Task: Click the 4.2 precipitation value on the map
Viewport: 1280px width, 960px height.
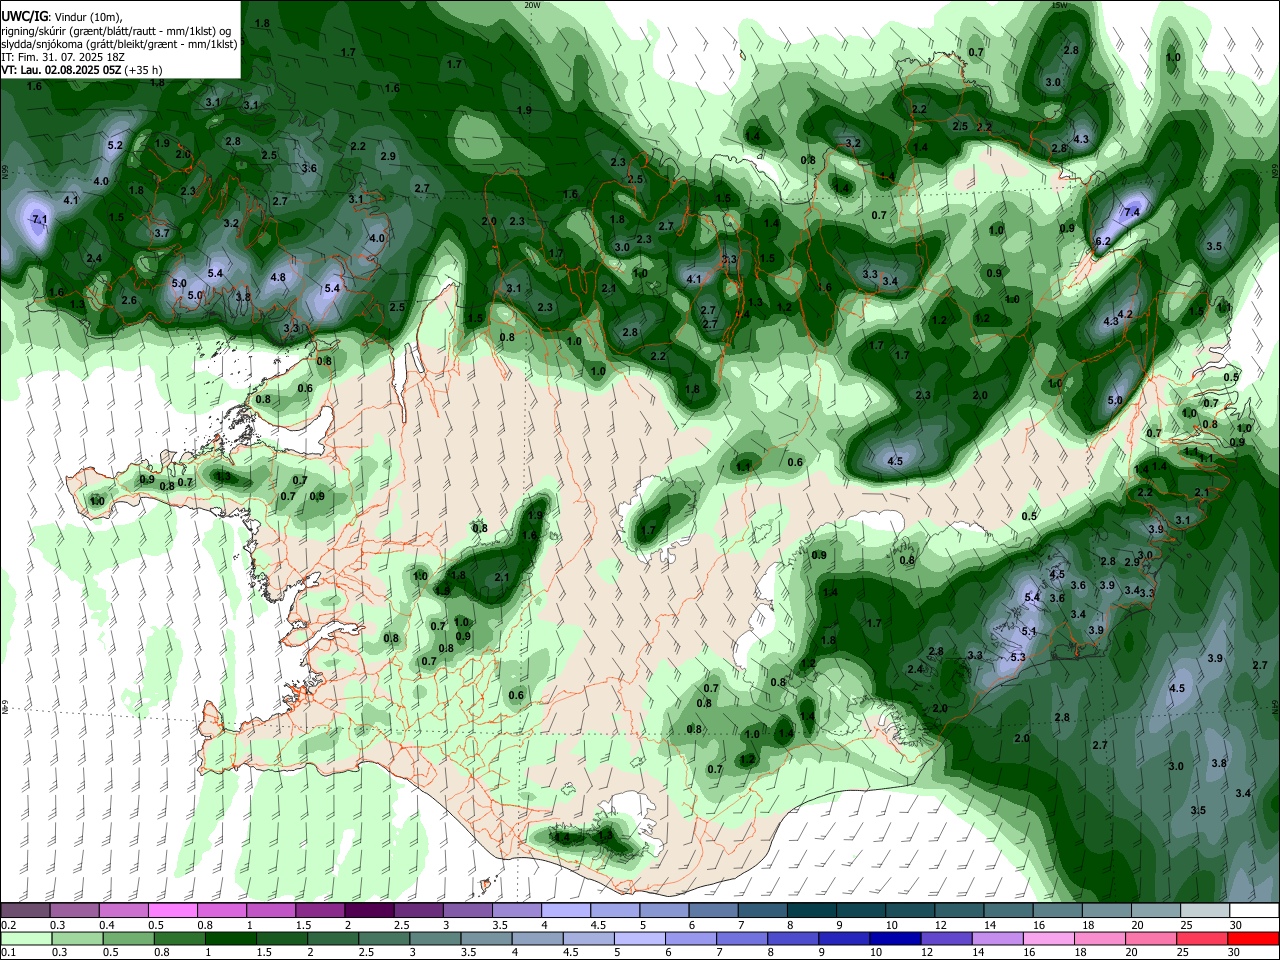Action: (1125, 314)
